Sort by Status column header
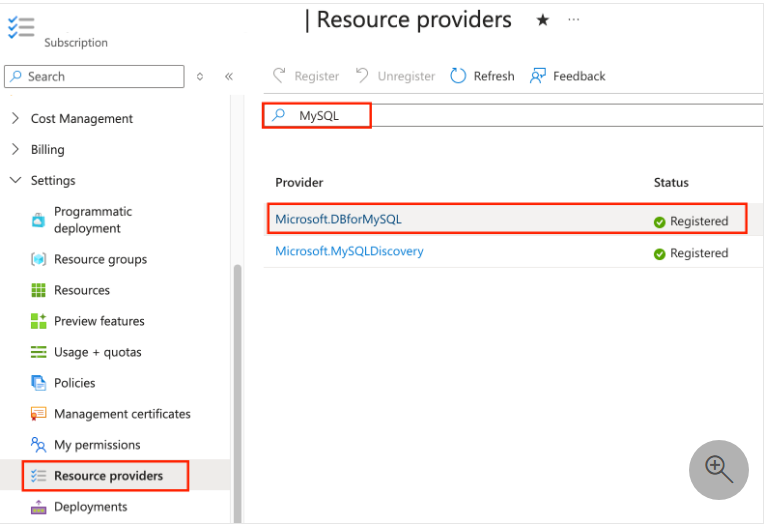This screenshot has width=772, height=526. (x=671, y=183)
